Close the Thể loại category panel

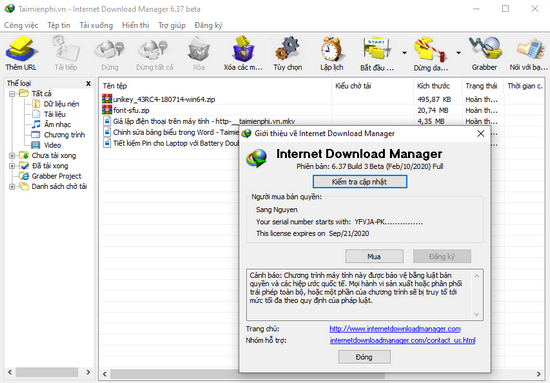[x=88, y=83]
